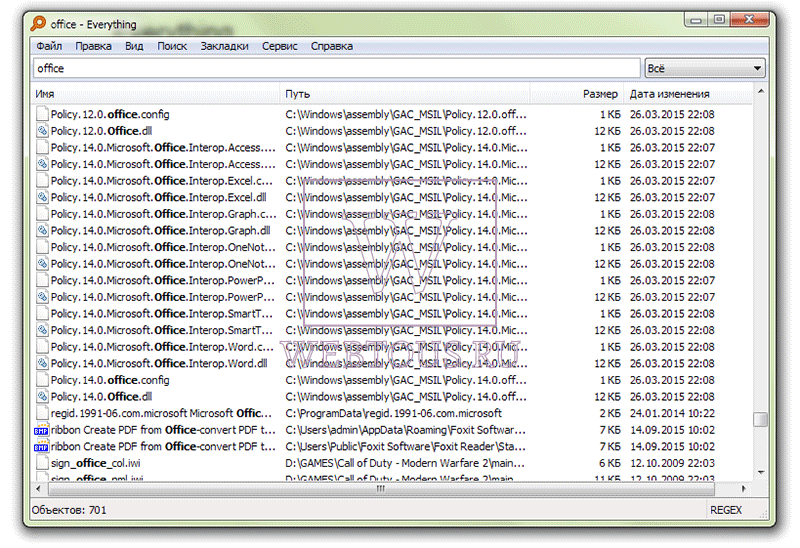Select the Foxit Reader ribbon BMP icon in Users\Public
The height and width of the screenshot is (548, 800).
point(41,447)
